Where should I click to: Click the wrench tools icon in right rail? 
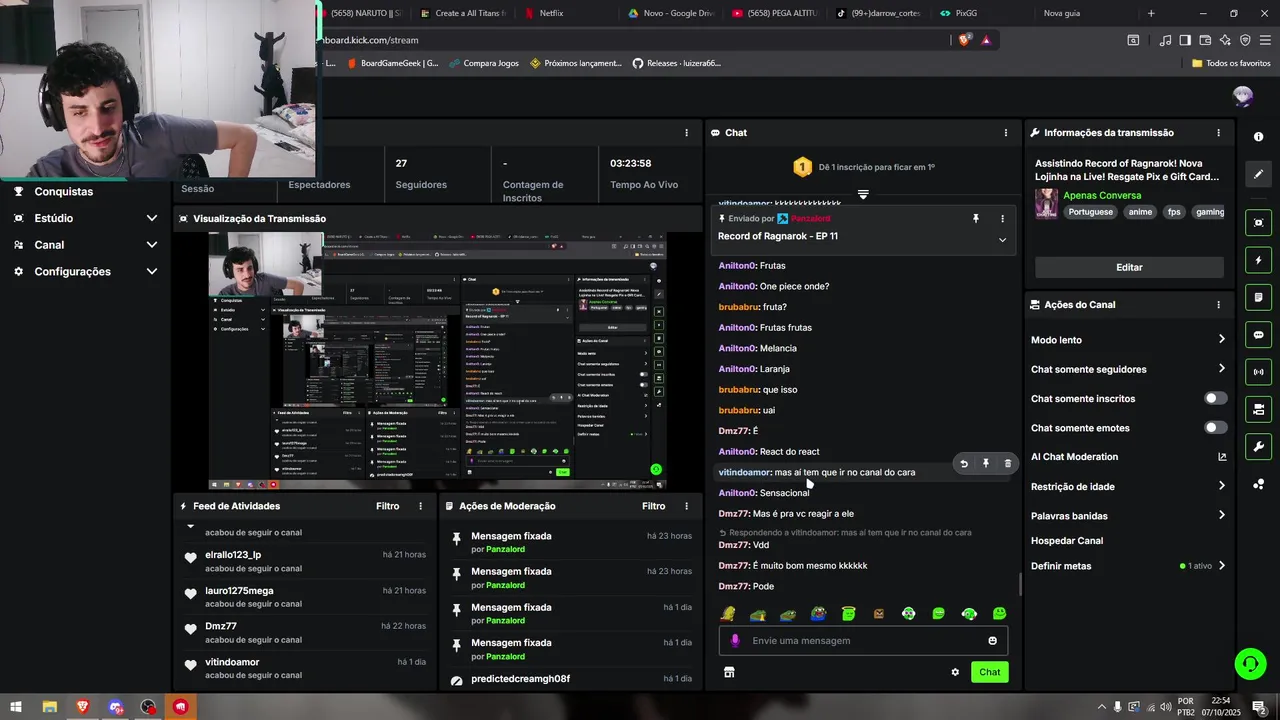[x=1258, y=446]
